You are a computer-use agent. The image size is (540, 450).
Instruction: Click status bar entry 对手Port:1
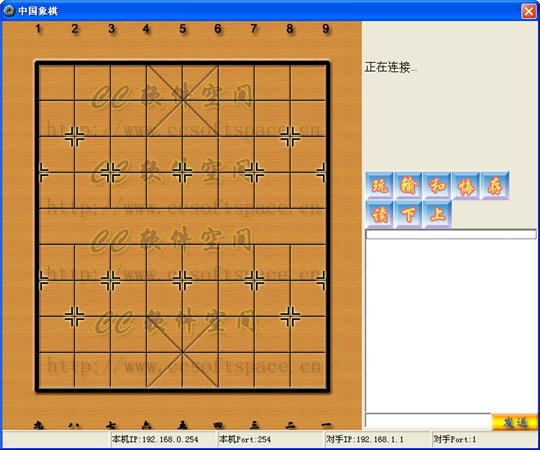455,439
